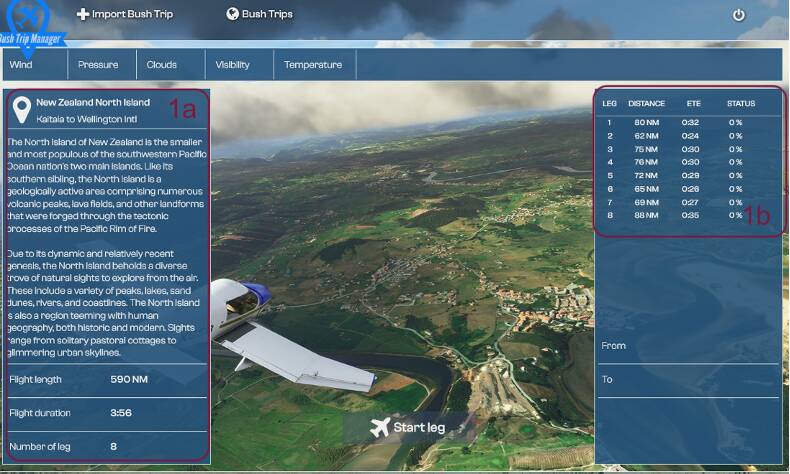Start the leg with Start leg button
790x474 pixels.
pos(408,428)
